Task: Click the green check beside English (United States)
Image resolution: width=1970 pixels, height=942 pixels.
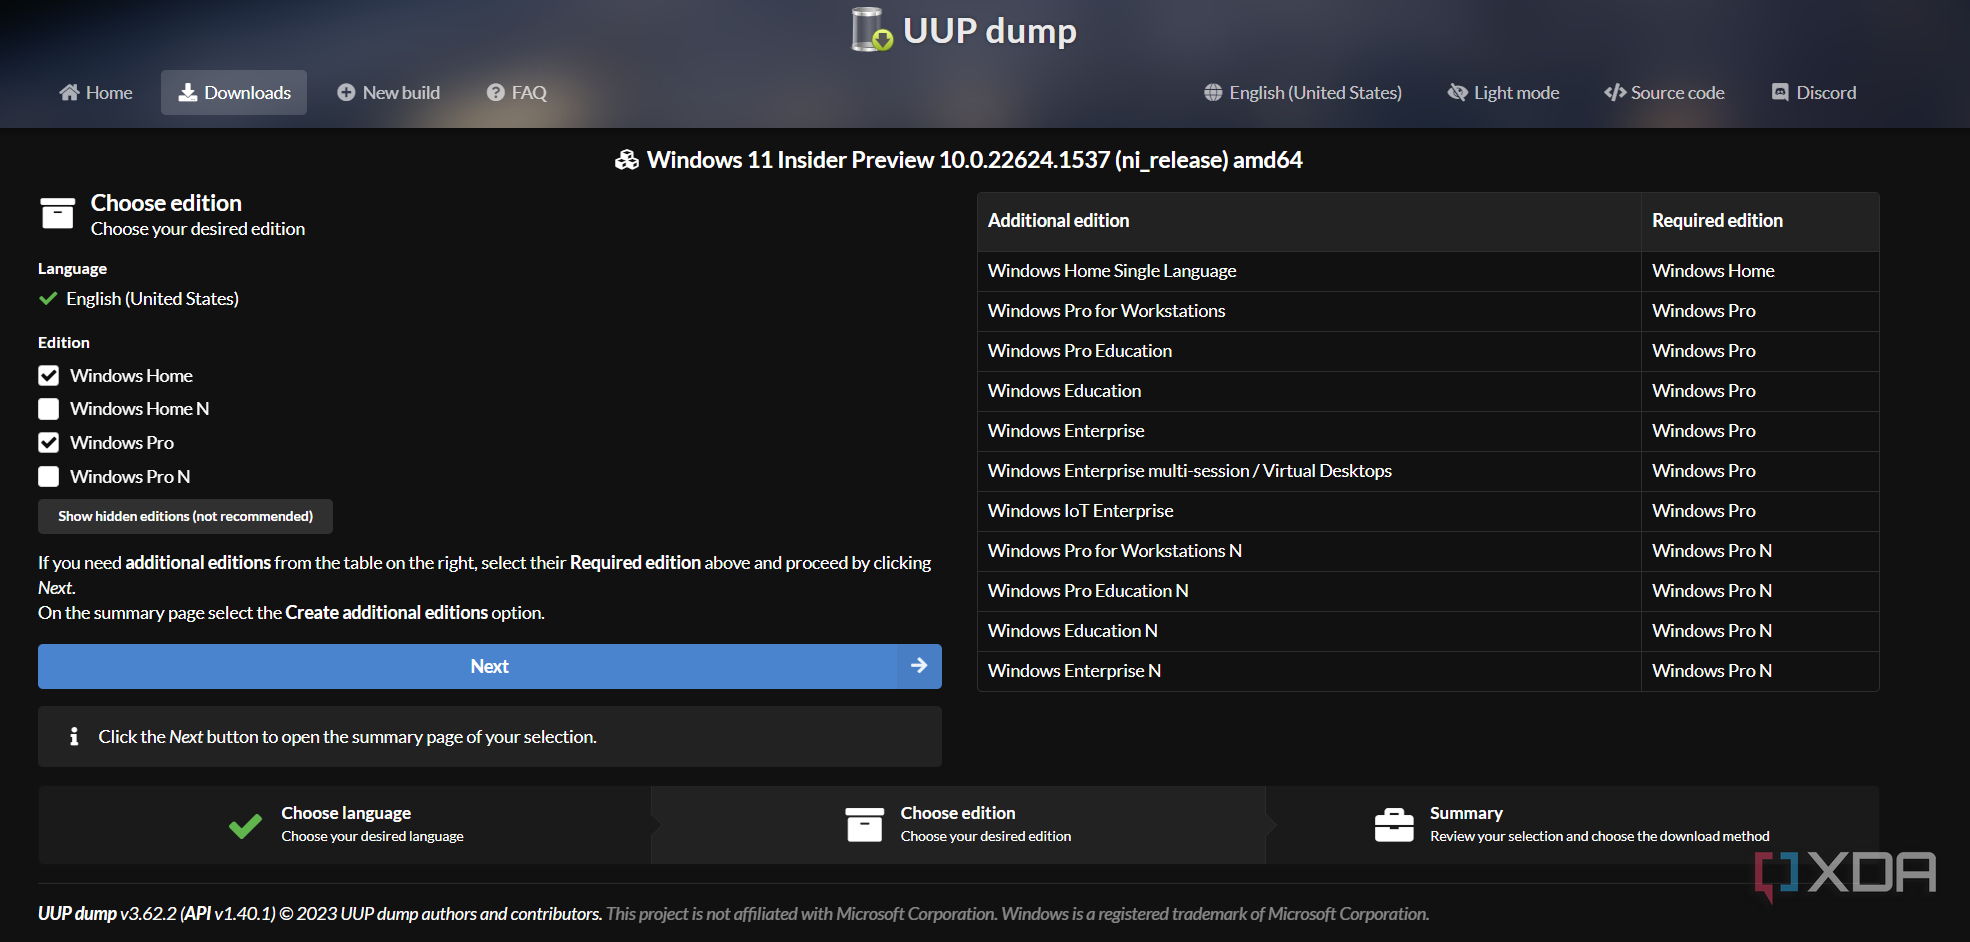Action: [x=48, y=298]
